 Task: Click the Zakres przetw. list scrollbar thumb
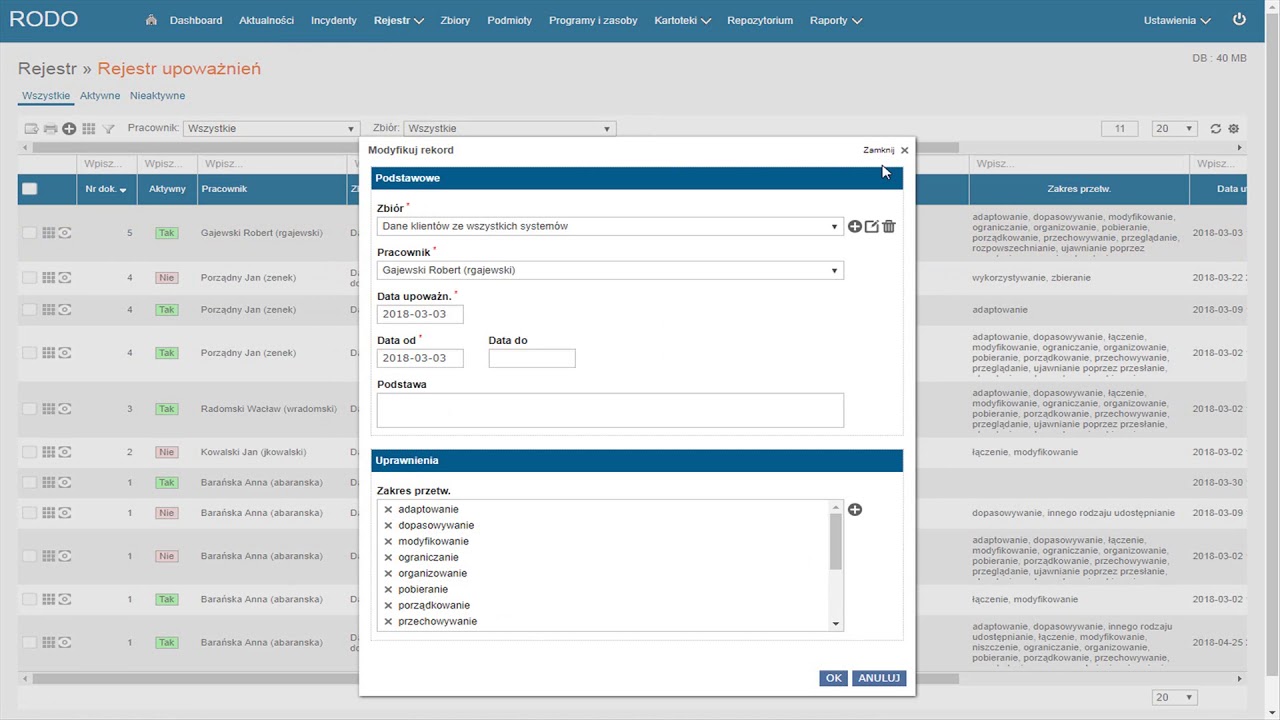tap(836, 542)
